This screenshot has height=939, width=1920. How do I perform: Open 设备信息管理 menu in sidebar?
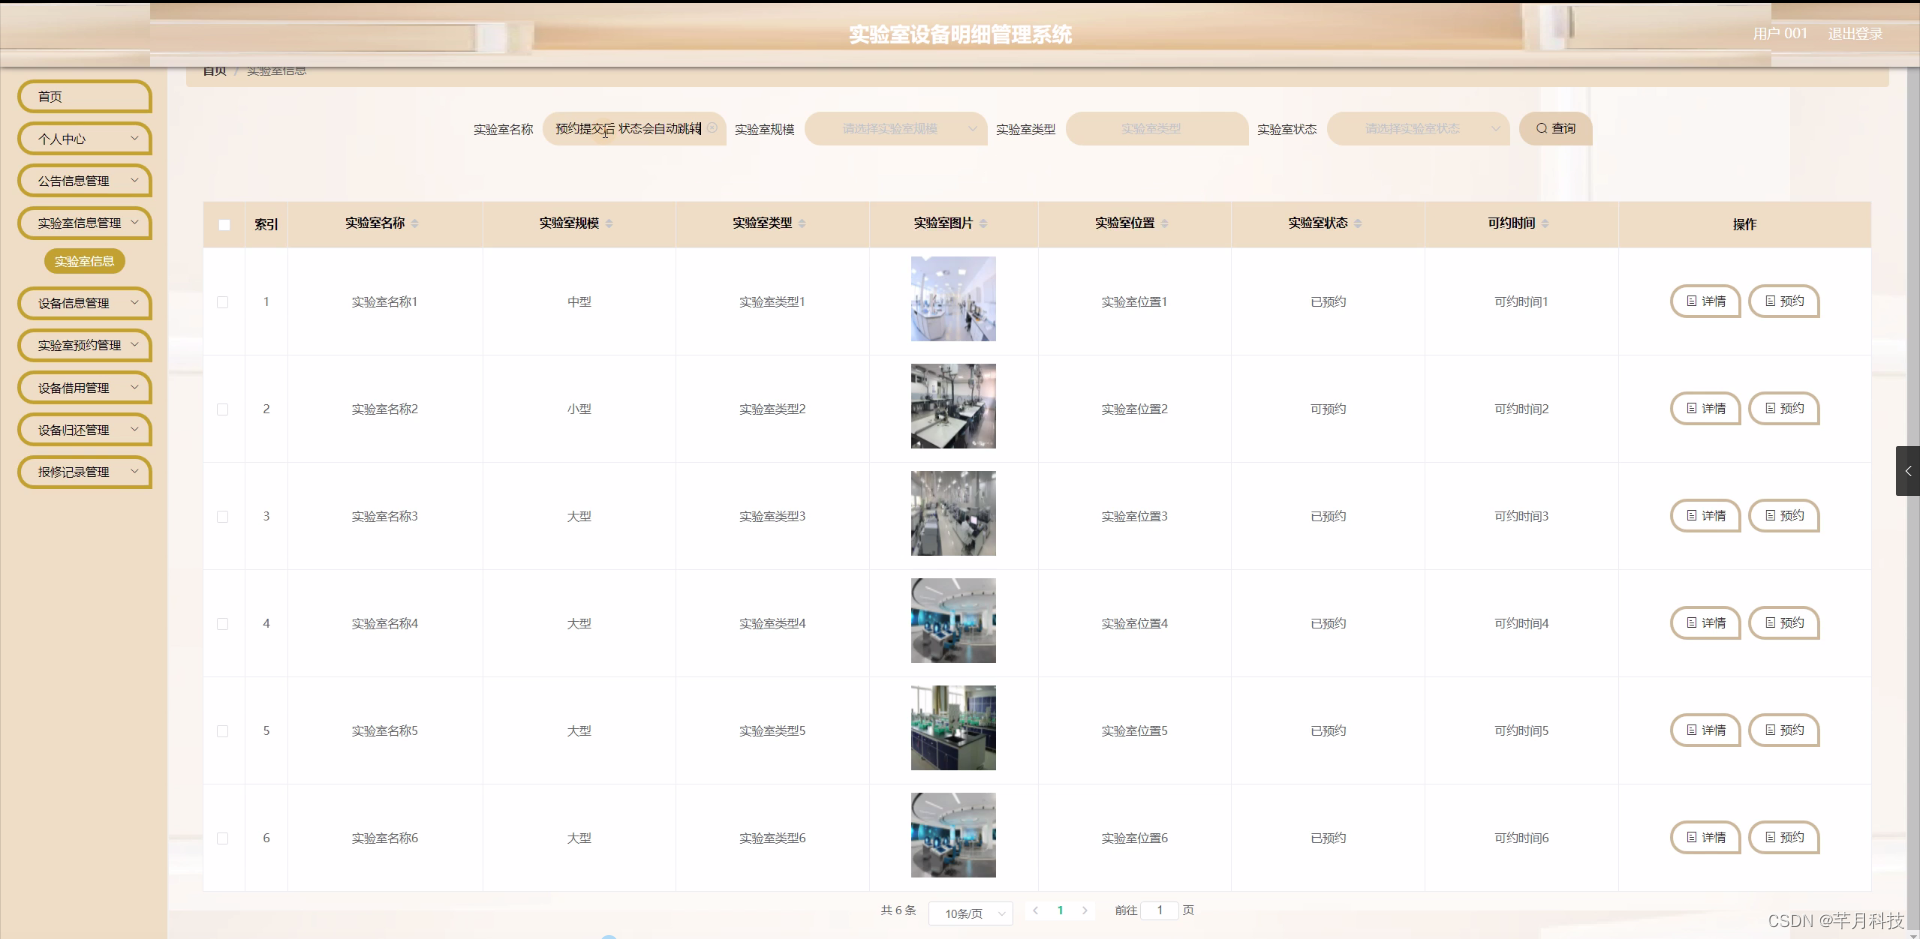click(84, 303)
